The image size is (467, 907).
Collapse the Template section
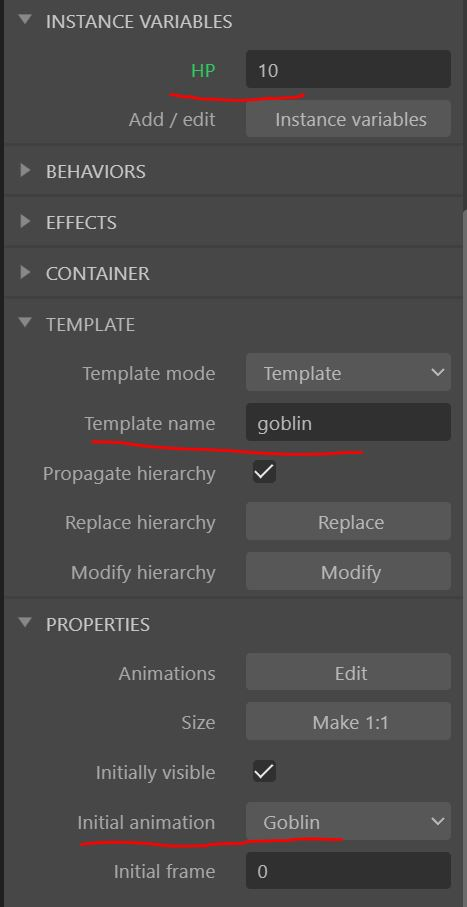[25, 322]
